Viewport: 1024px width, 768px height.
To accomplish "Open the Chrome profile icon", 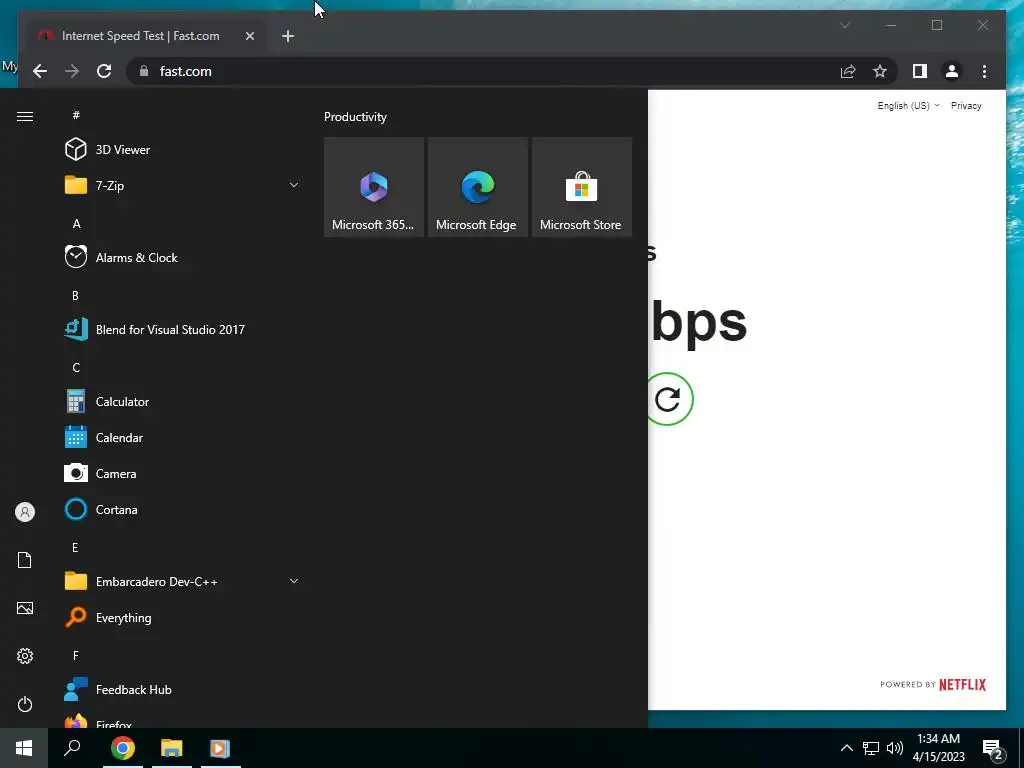I will coord(952,71).
